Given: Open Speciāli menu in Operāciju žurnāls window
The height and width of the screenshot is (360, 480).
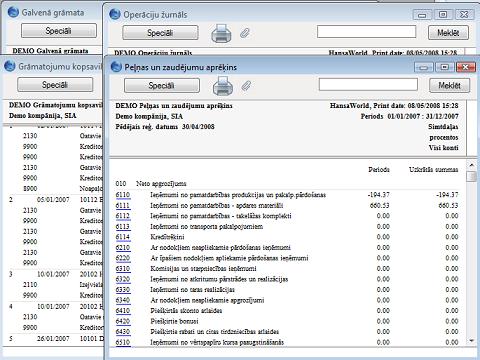Looking at the screenshot, I should [160, 33].
